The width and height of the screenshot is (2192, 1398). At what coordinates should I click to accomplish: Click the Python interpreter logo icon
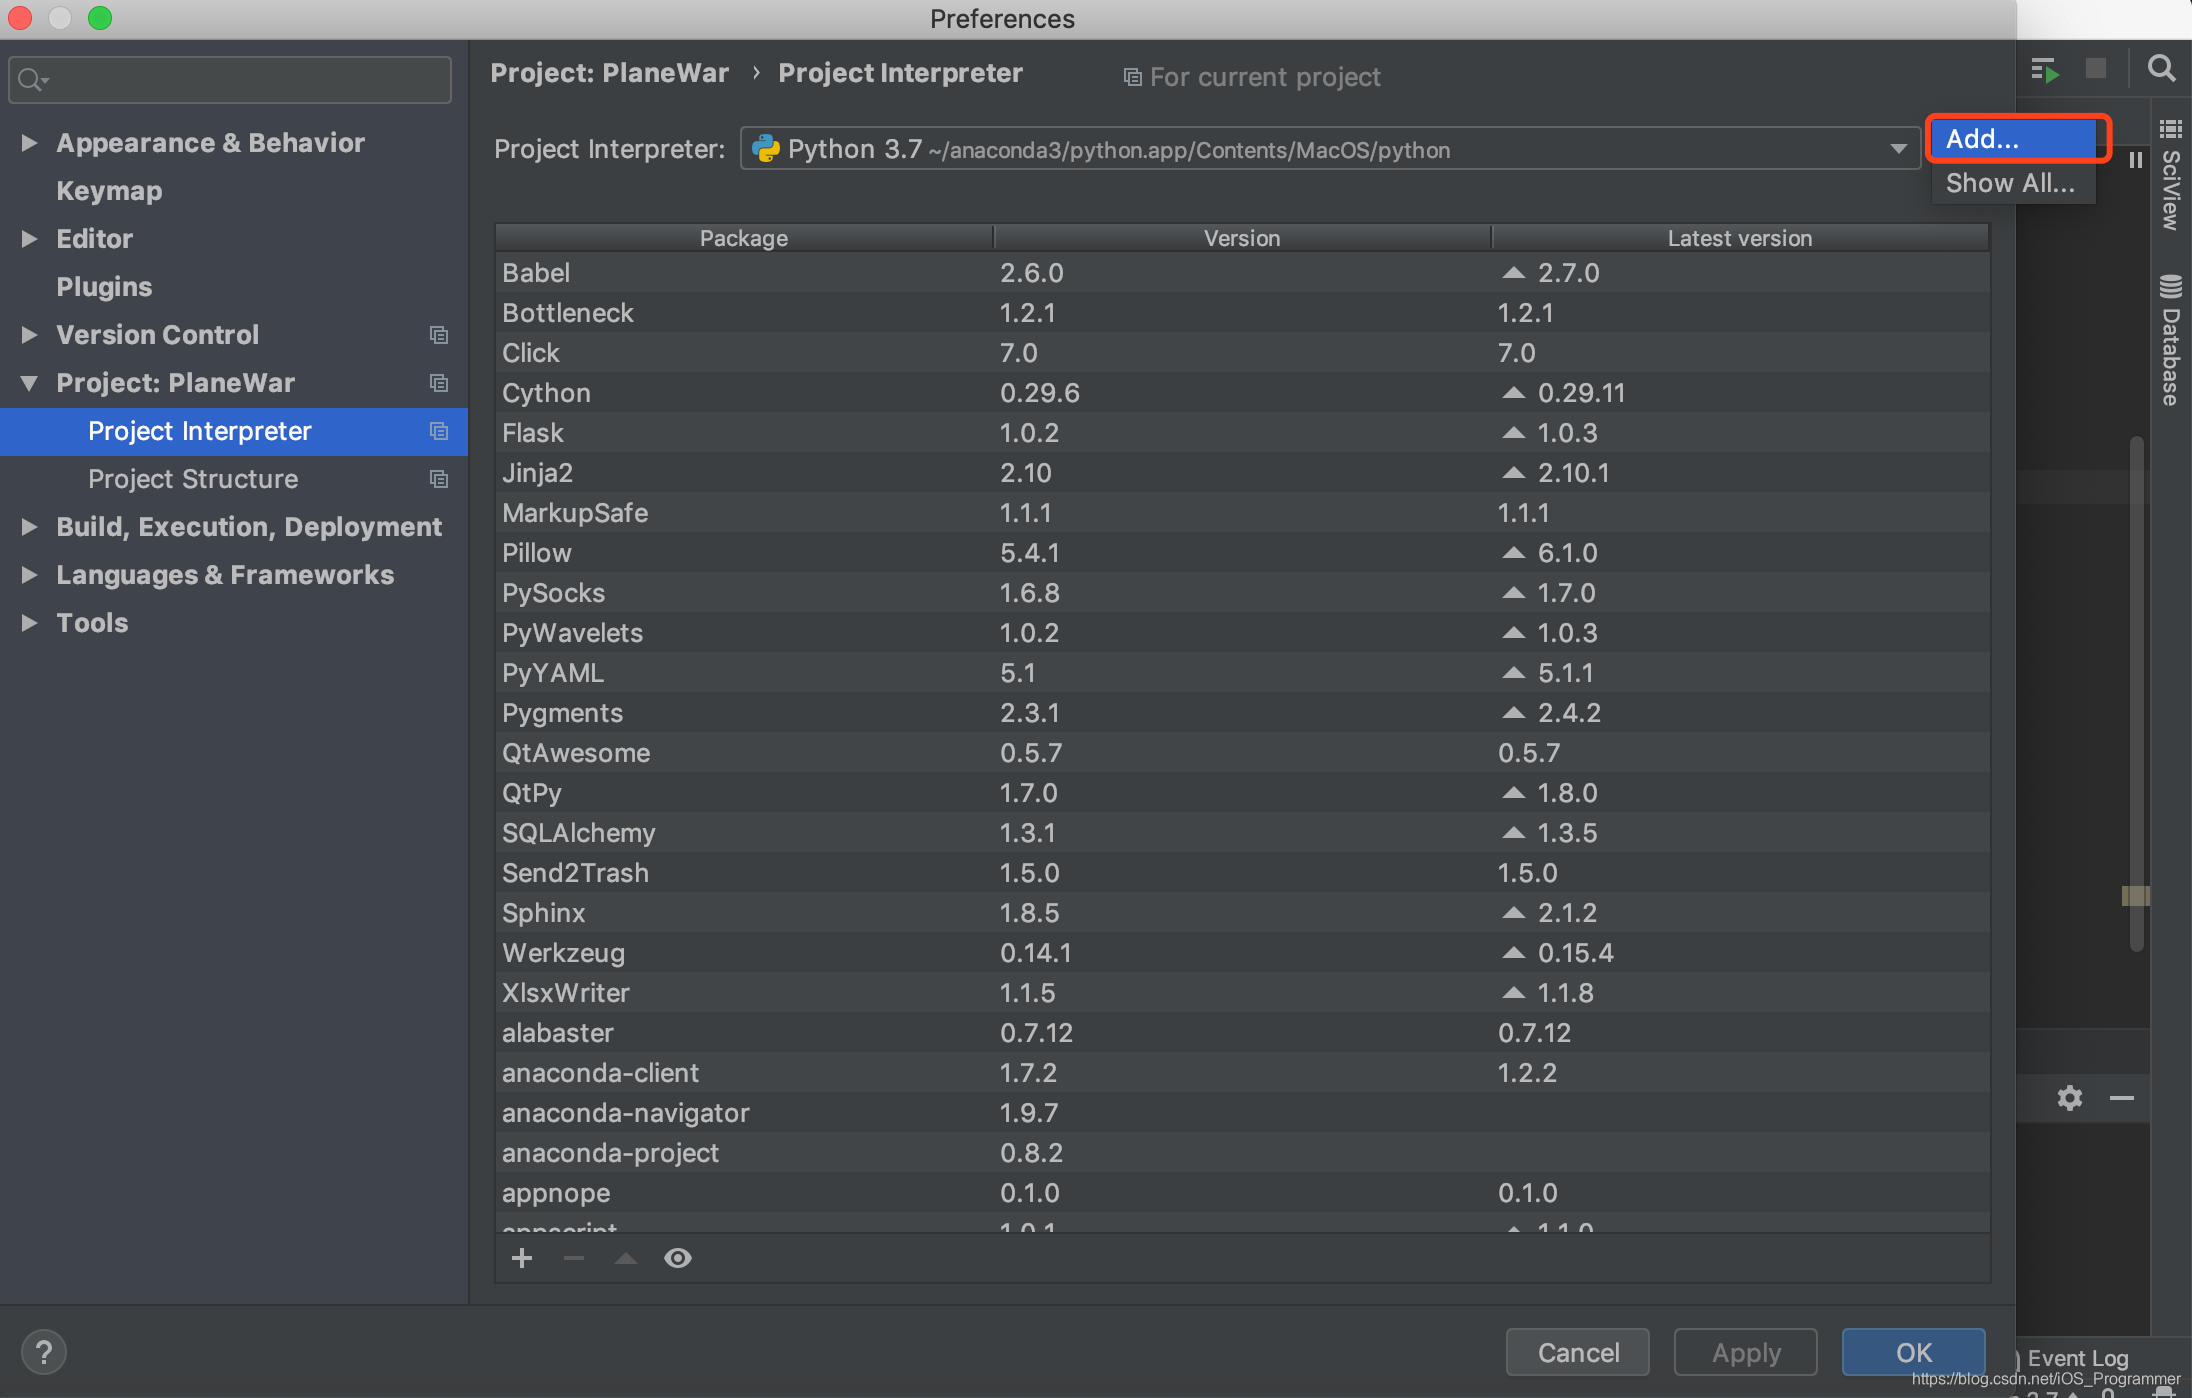(766, 149)
